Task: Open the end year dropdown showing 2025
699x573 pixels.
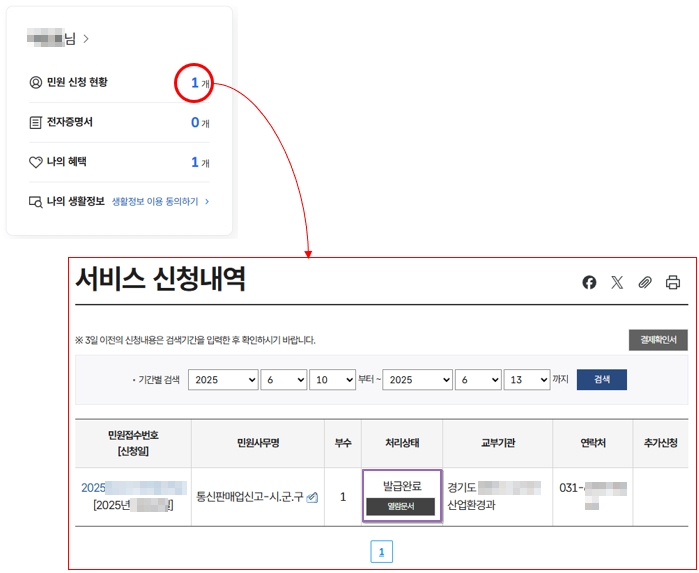Action: tap(418, 379)
